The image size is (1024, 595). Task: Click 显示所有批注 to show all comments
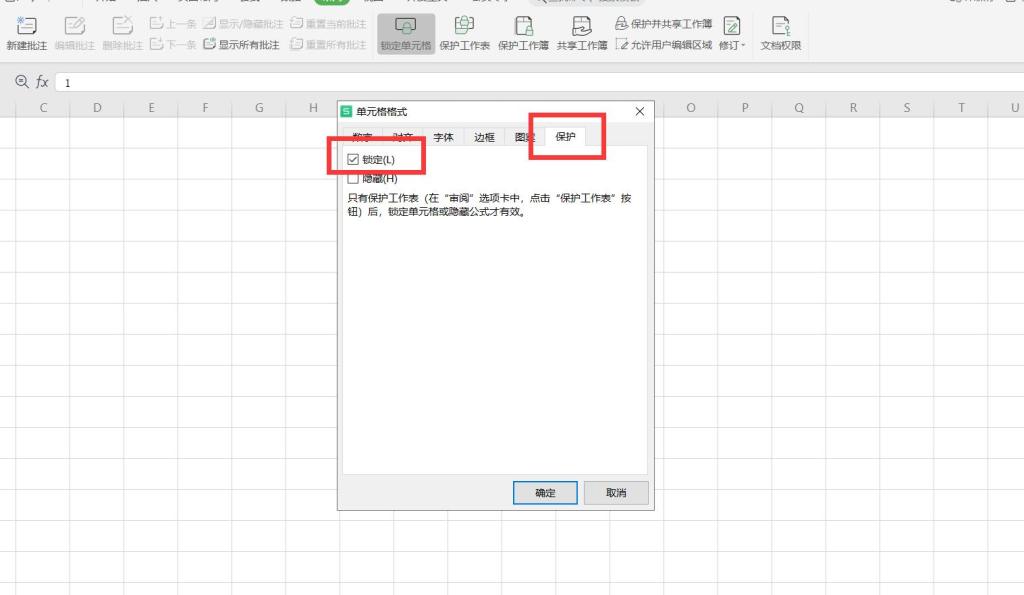(x=244, y=44)
